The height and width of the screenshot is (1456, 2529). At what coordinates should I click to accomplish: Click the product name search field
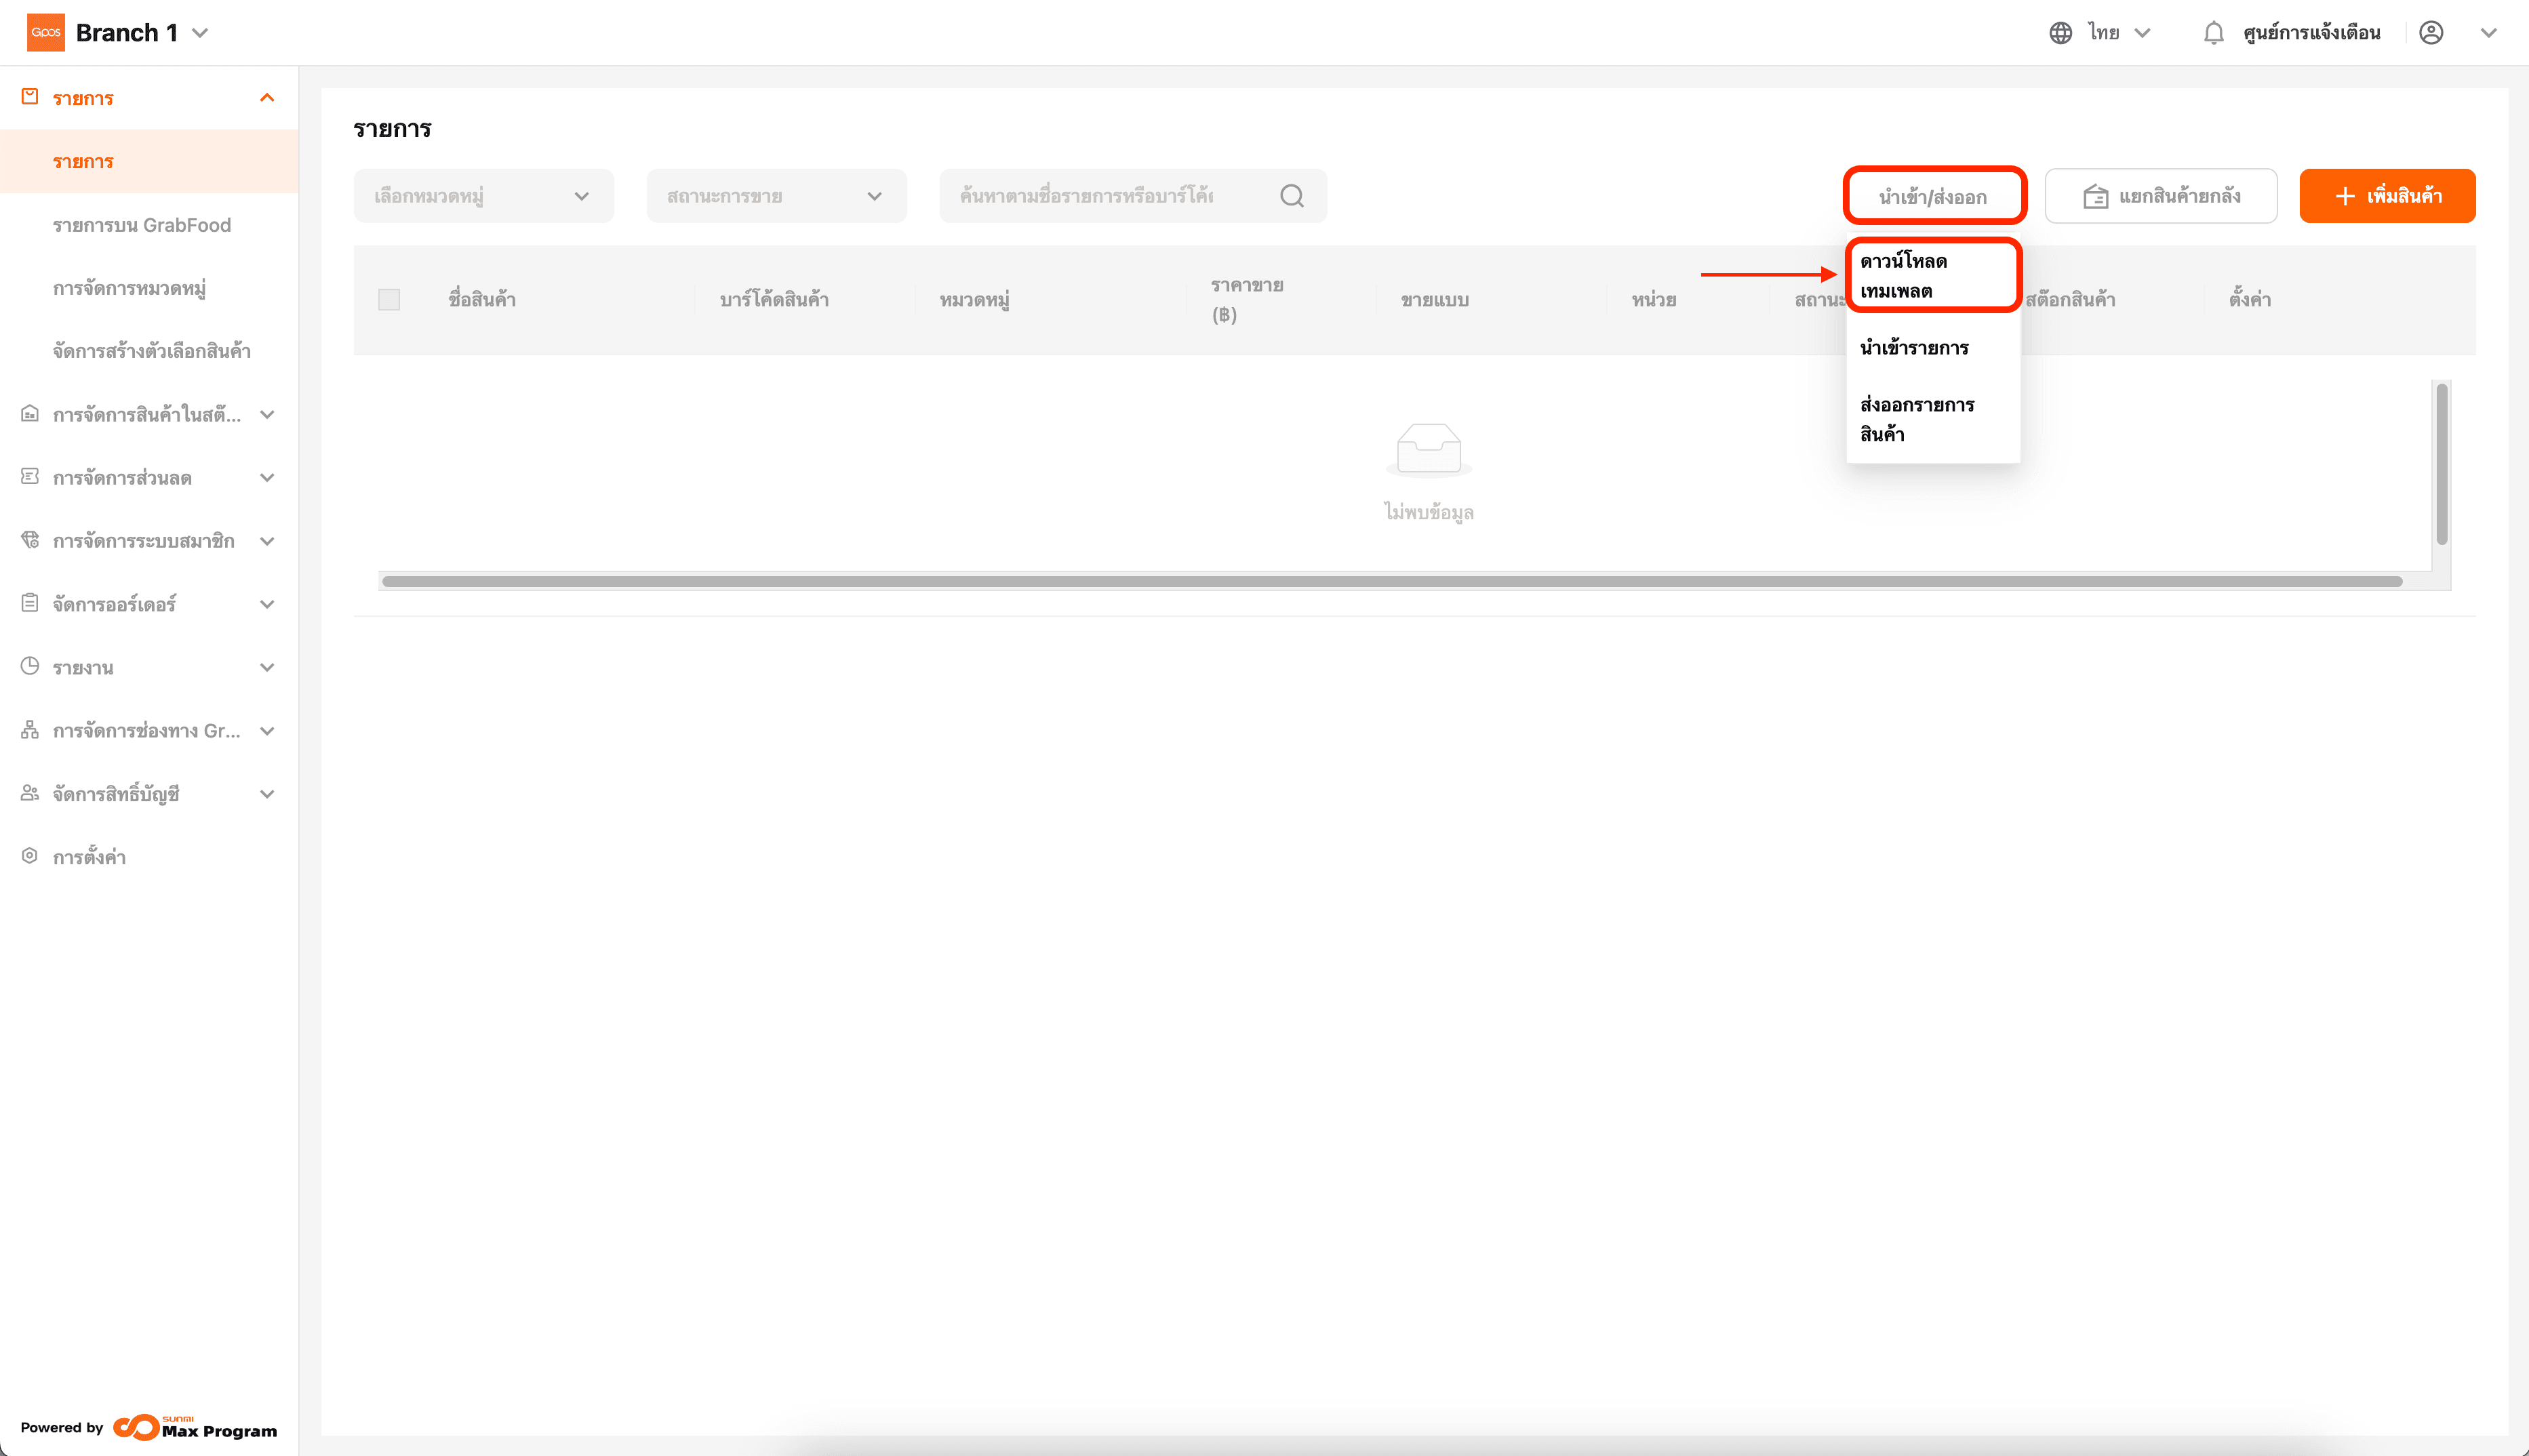1100,196
